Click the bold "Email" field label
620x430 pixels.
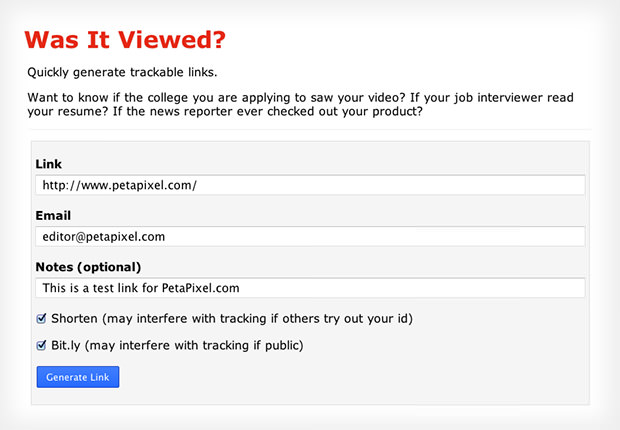(53, 215)
